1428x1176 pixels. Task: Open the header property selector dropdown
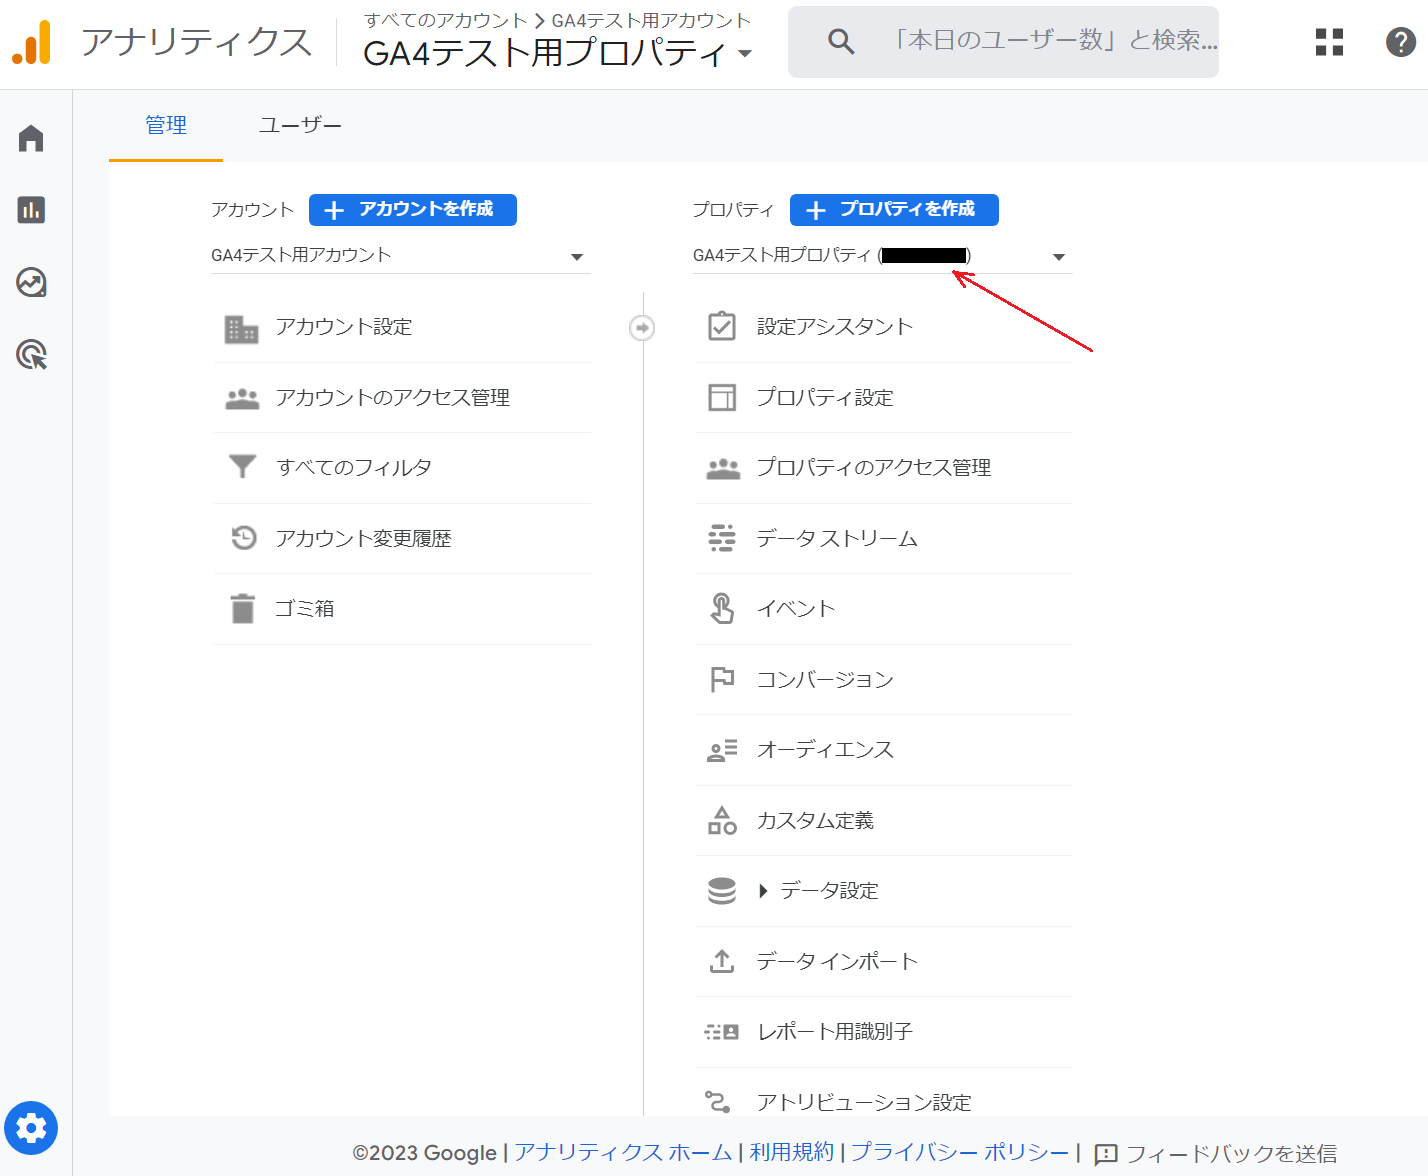745,53
